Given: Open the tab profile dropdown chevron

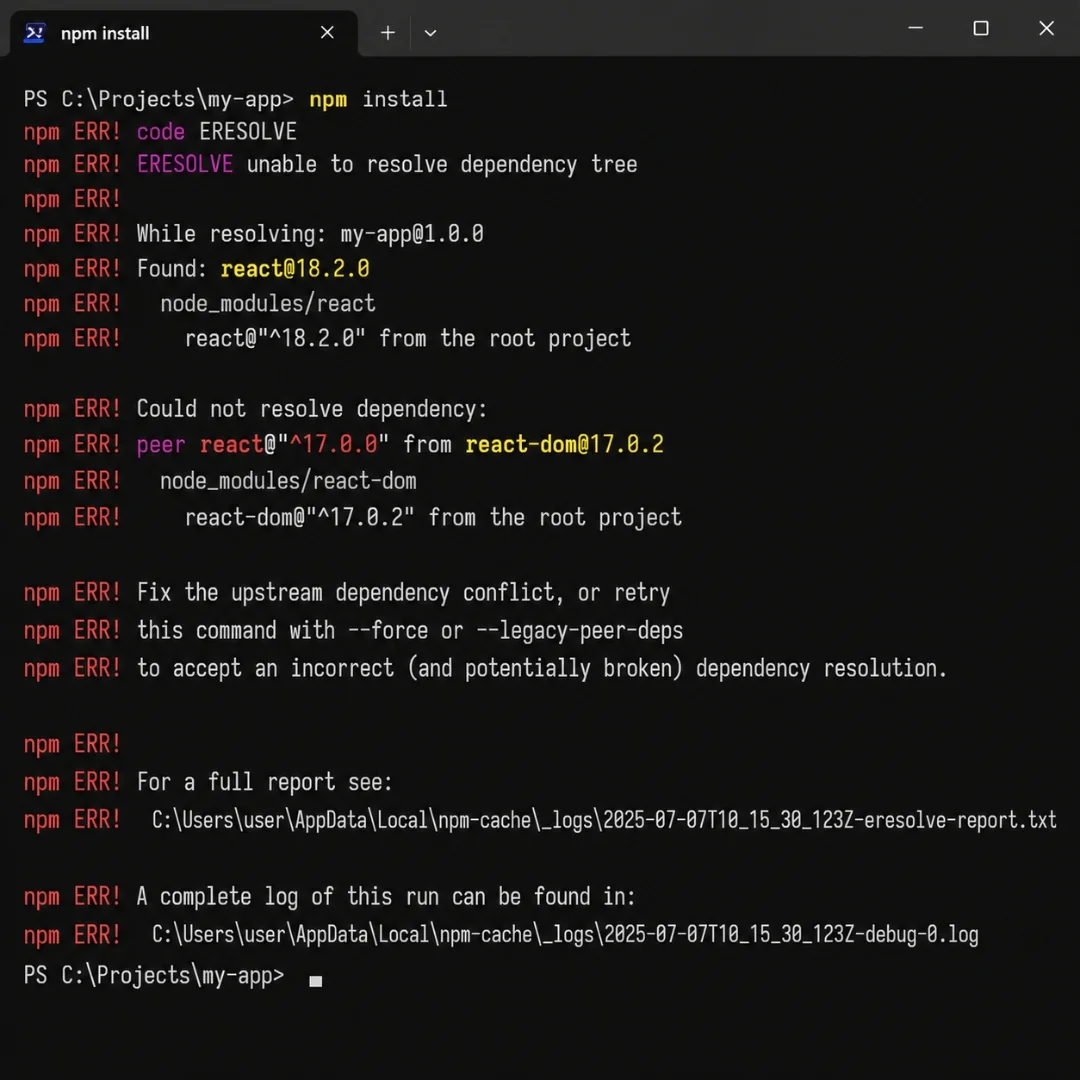Looking at the screenshot, I should click(430, 33).
